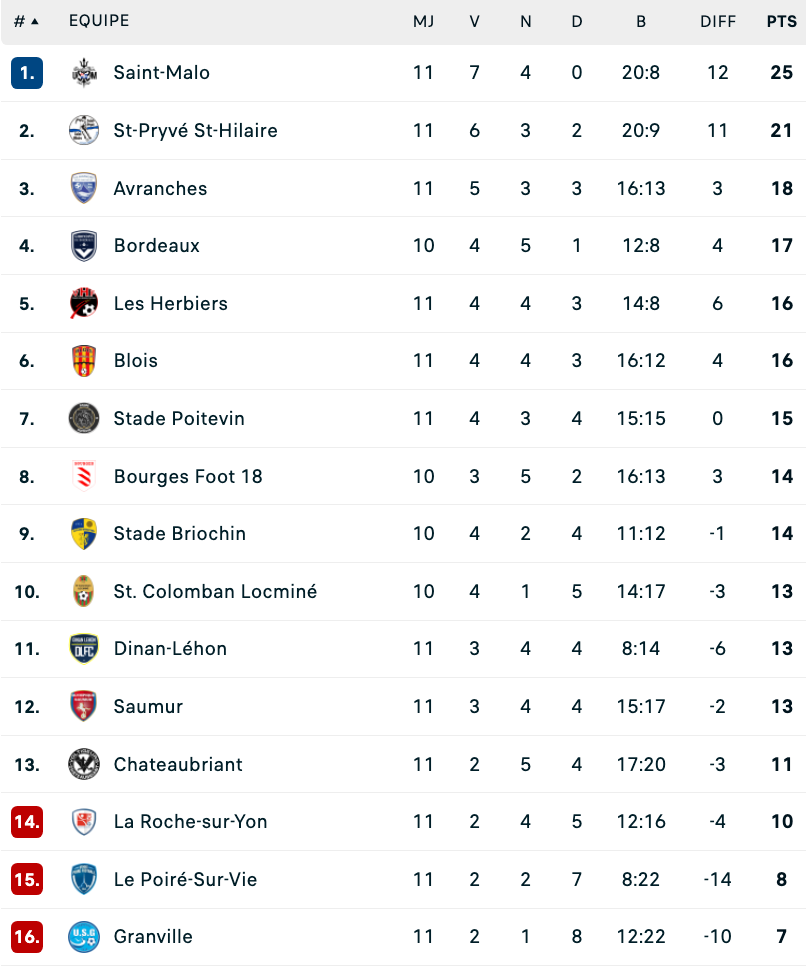The height and width of the screenshot is (974, 806).
Task: Click the St-Pryvé St-Hilaire team logo
Action: point(84,130)
